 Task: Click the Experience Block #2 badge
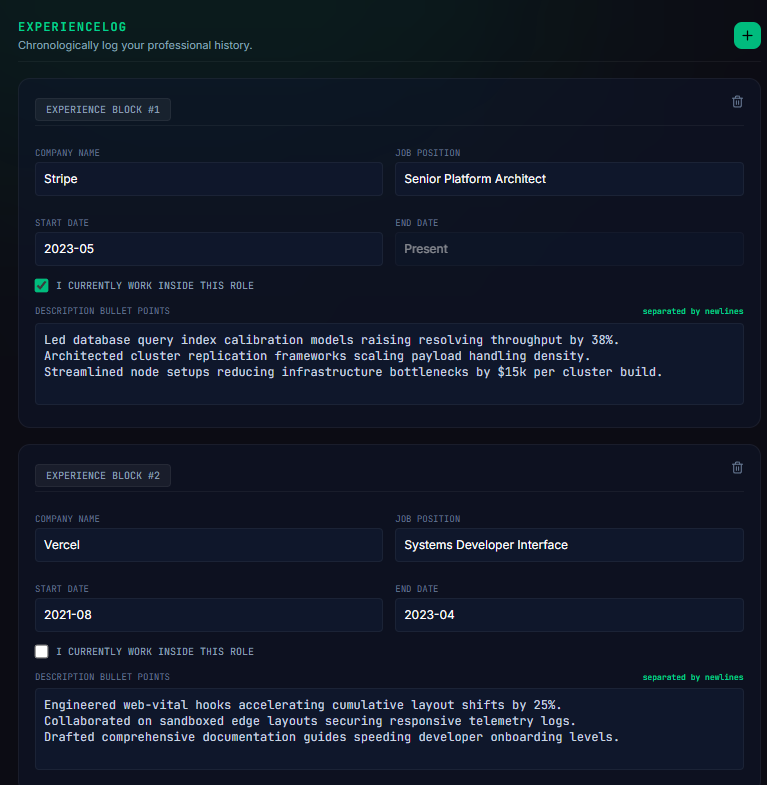[103, 476]
